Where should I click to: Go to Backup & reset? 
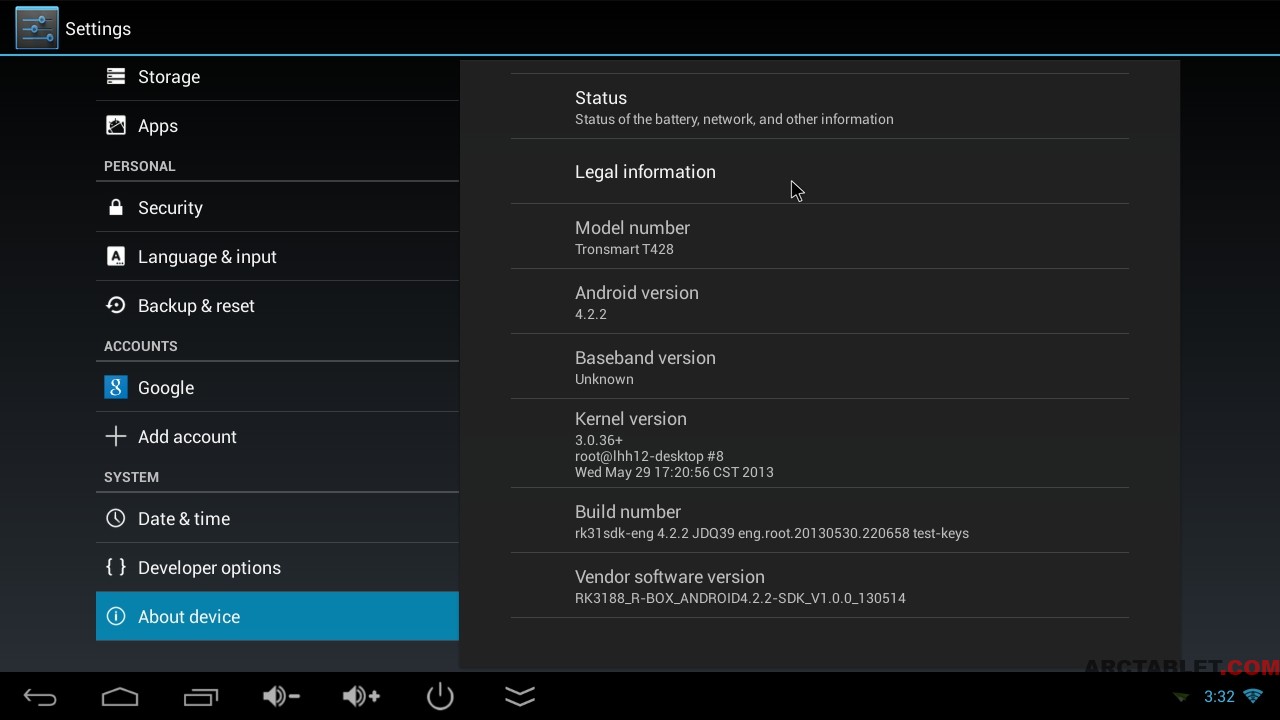click(196, 306)
